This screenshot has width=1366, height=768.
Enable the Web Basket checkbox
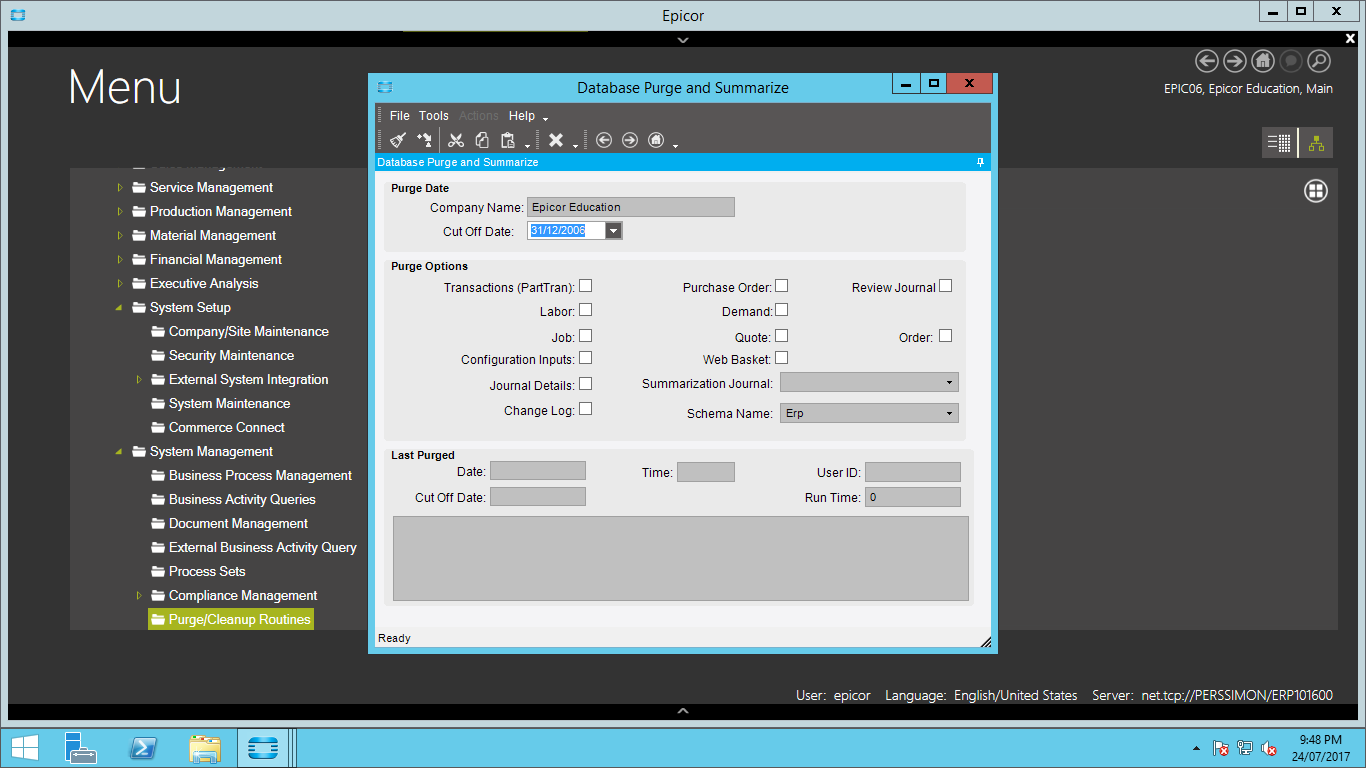pos(782,358)
